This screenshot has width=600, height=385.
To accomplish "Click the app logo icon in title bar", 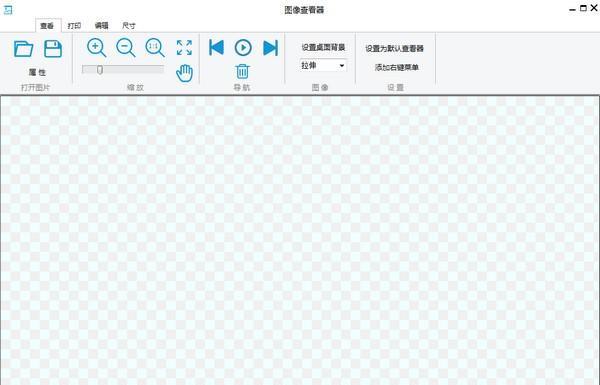I will [x=8, y=10].
